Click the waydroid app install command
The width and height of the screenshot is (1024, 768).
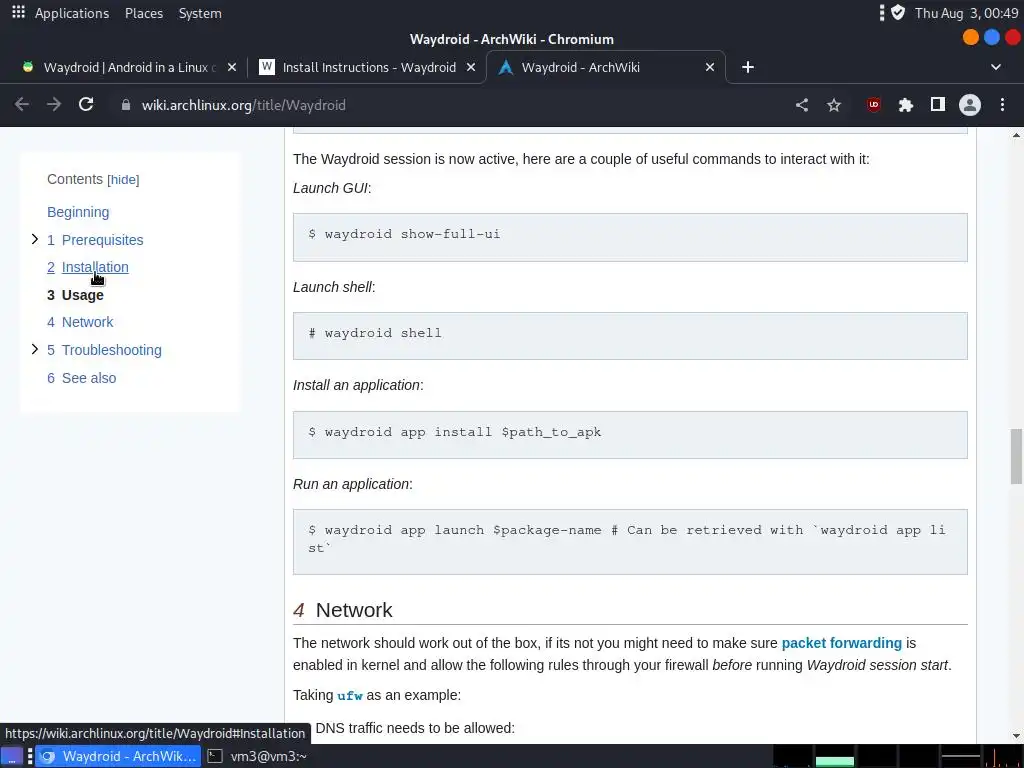click(630, 435)
